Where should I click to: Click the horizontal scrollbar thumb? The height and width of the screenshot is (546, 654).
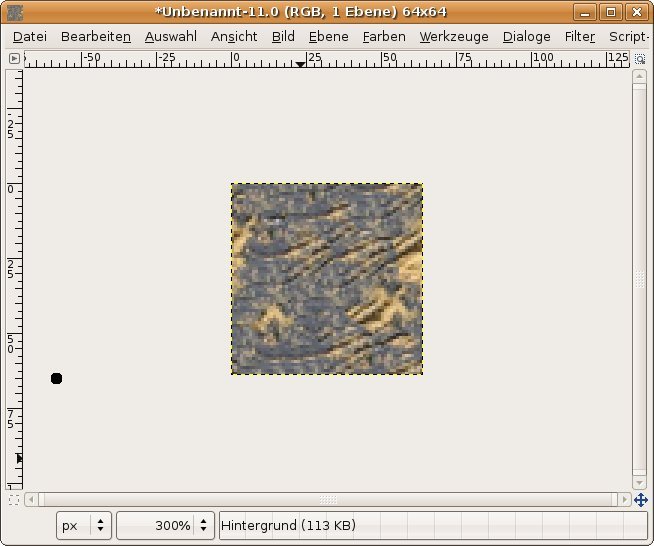[x=327, y=499]
